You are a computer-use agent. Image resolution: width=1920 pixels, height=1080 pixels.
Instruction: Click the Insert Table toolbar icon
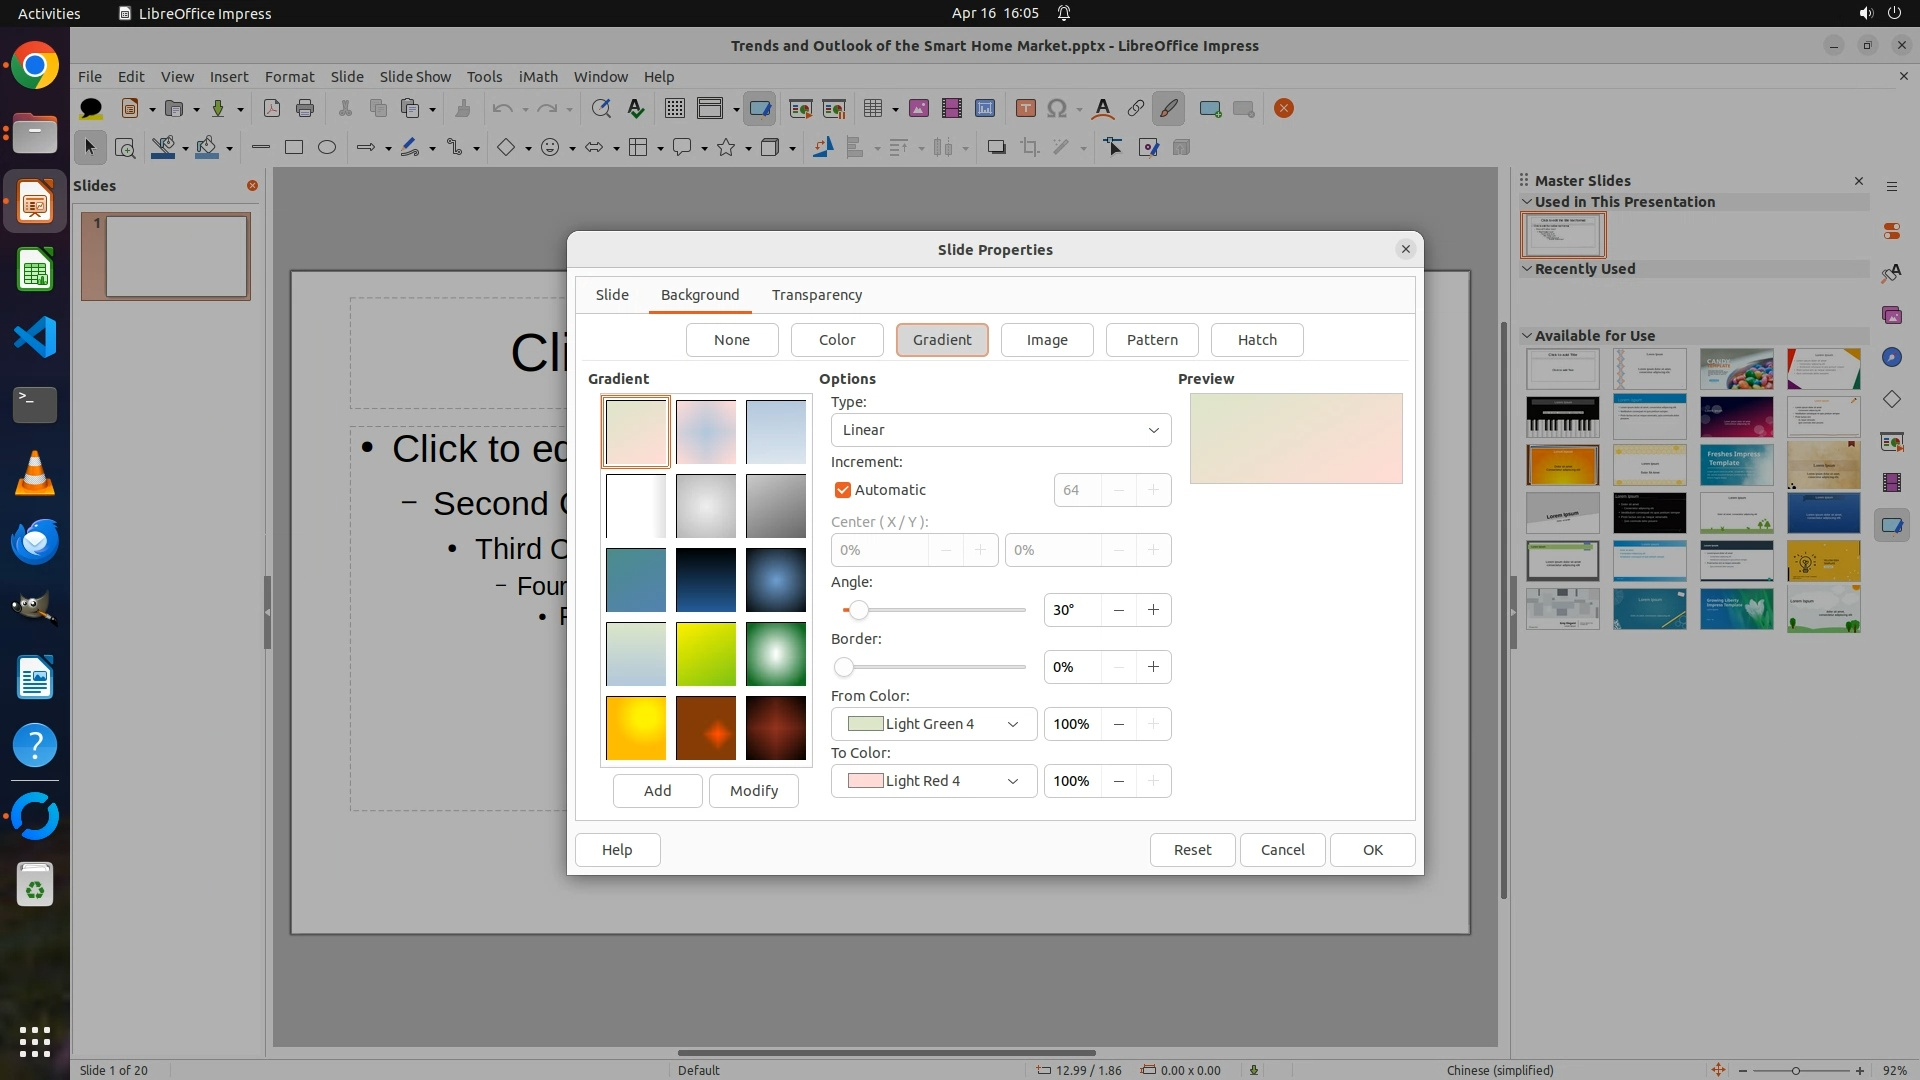click(873, 109)
